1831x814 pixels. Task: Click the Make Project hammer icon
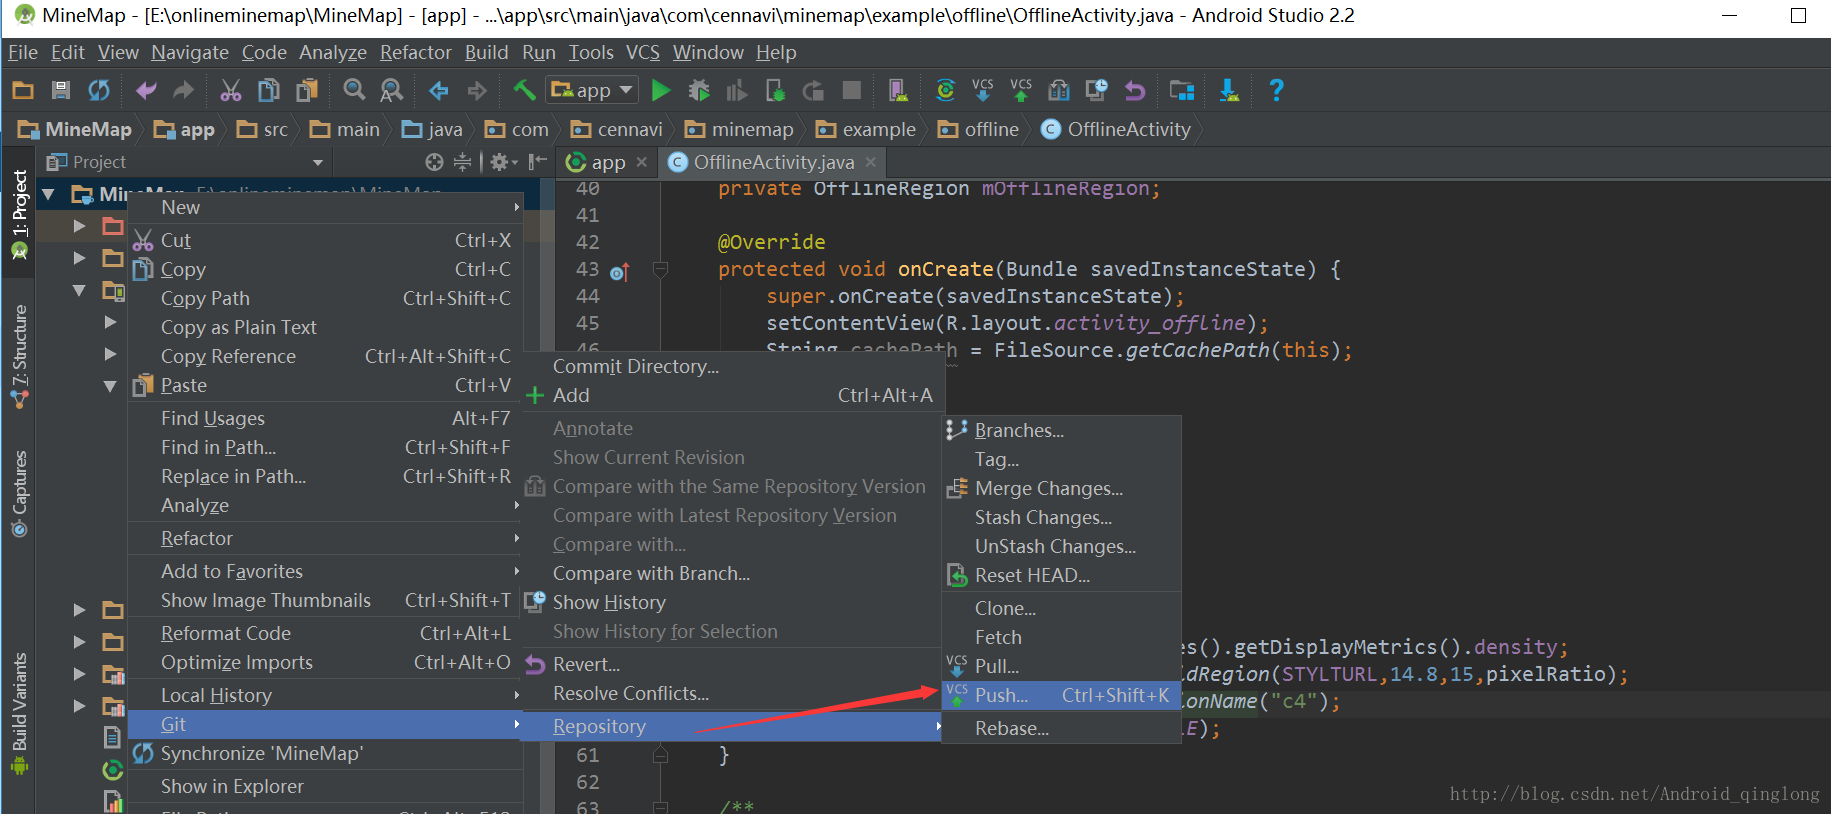524,90
